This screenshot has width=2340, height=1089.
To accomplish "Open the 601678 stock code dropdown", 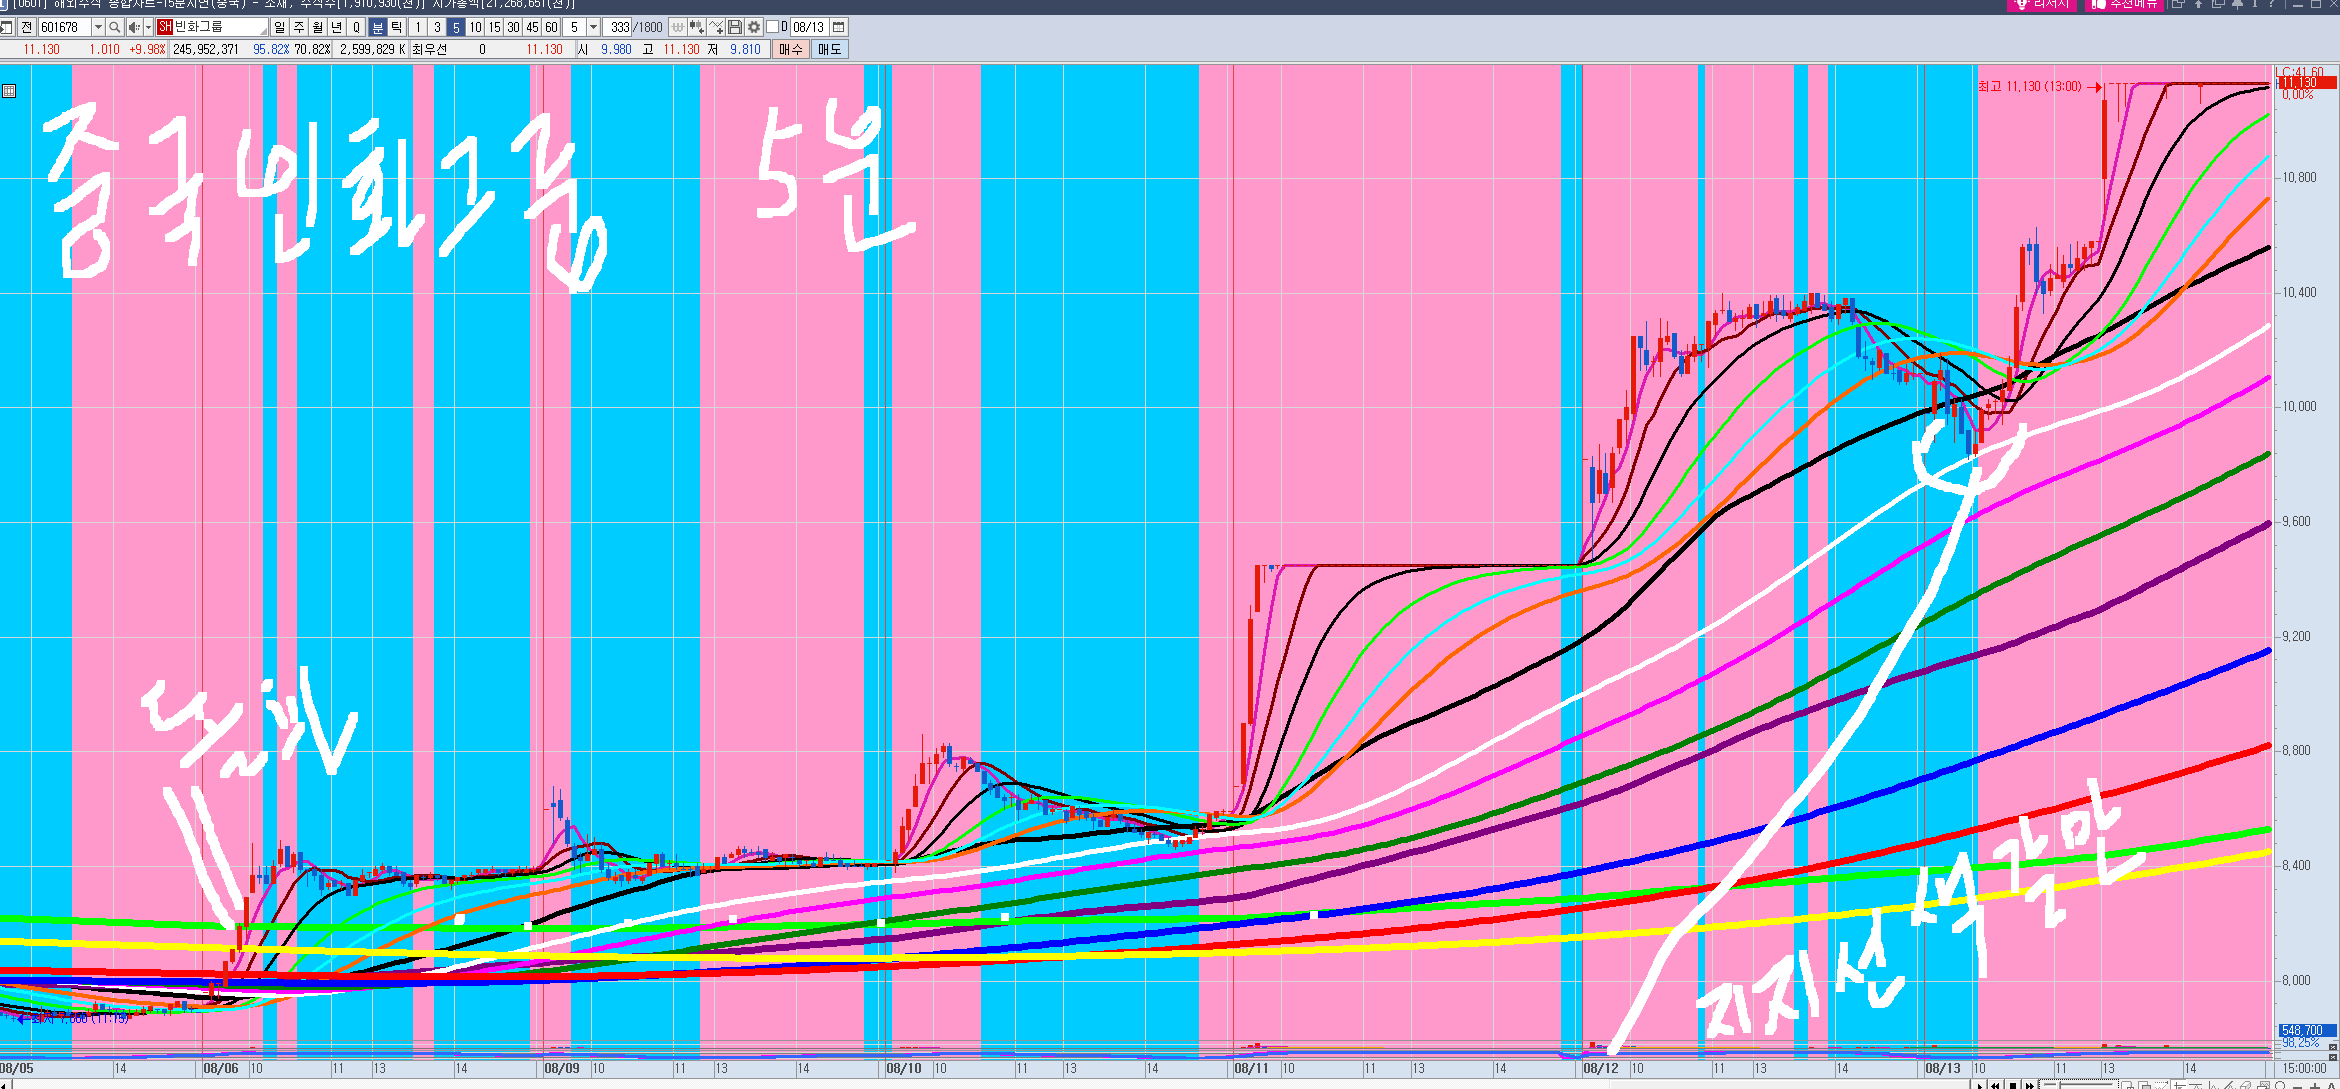I will (x=98, y=27).
